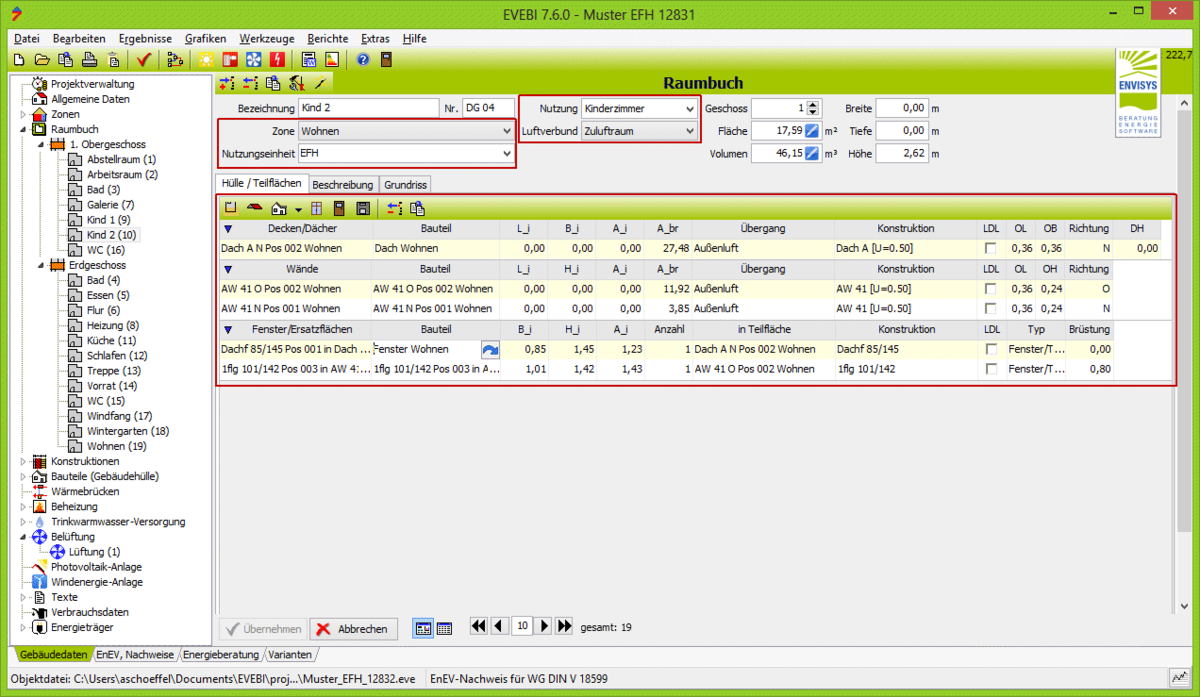Image resolution: width=1200 pixels, height=697 pixels.
Task: Switch to form view toggle button
Action: click(423, 628)
